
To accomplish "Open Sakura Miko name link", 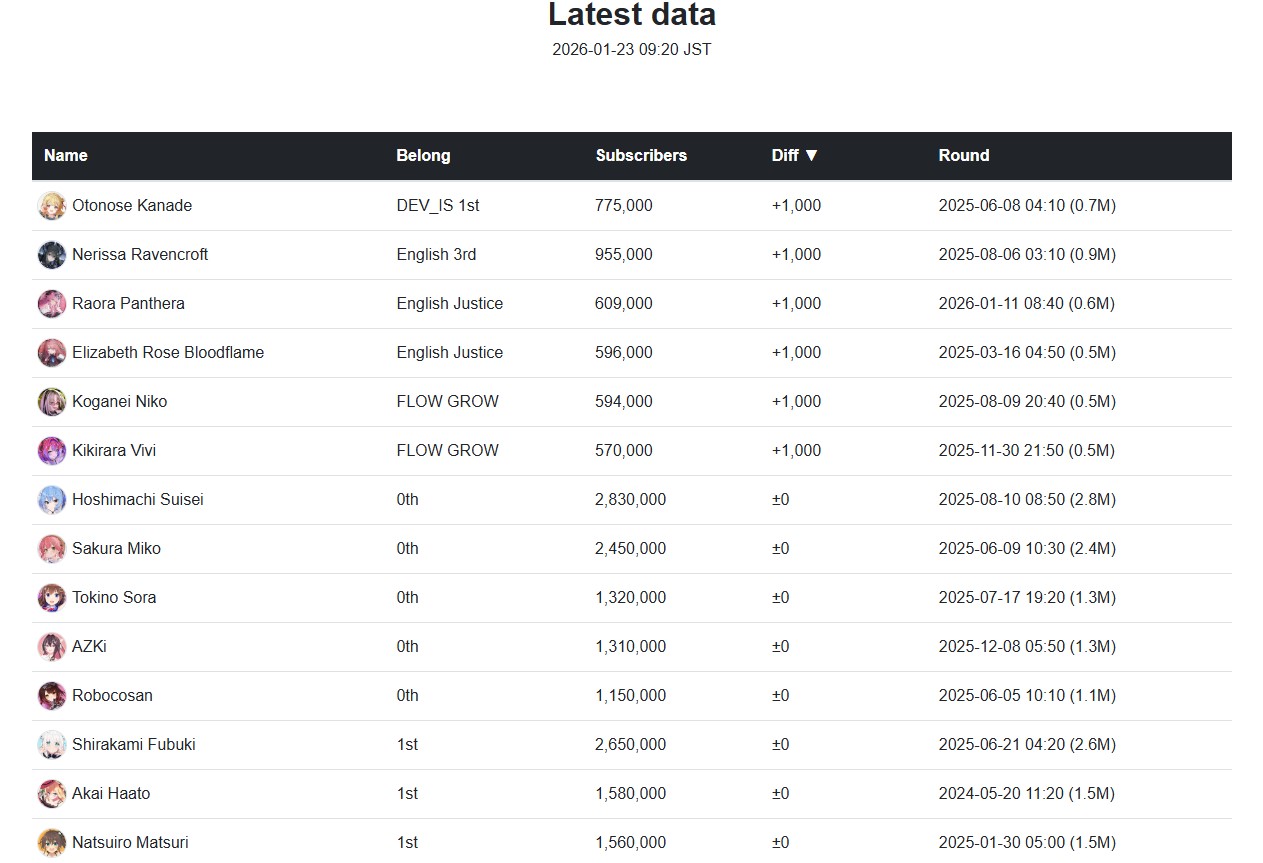I will coord(116,549).
